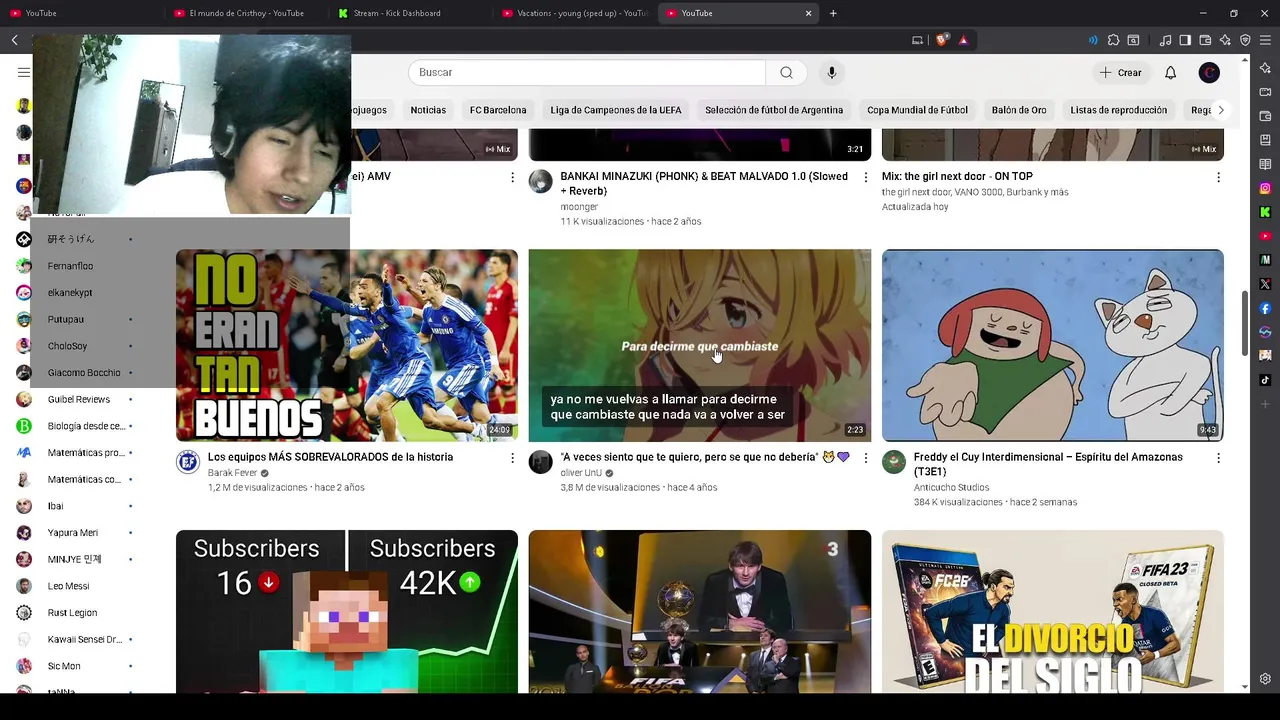Add a new item to the browser sidebar
This screenshot has width=1280, height=720.
pos(1265,404)
